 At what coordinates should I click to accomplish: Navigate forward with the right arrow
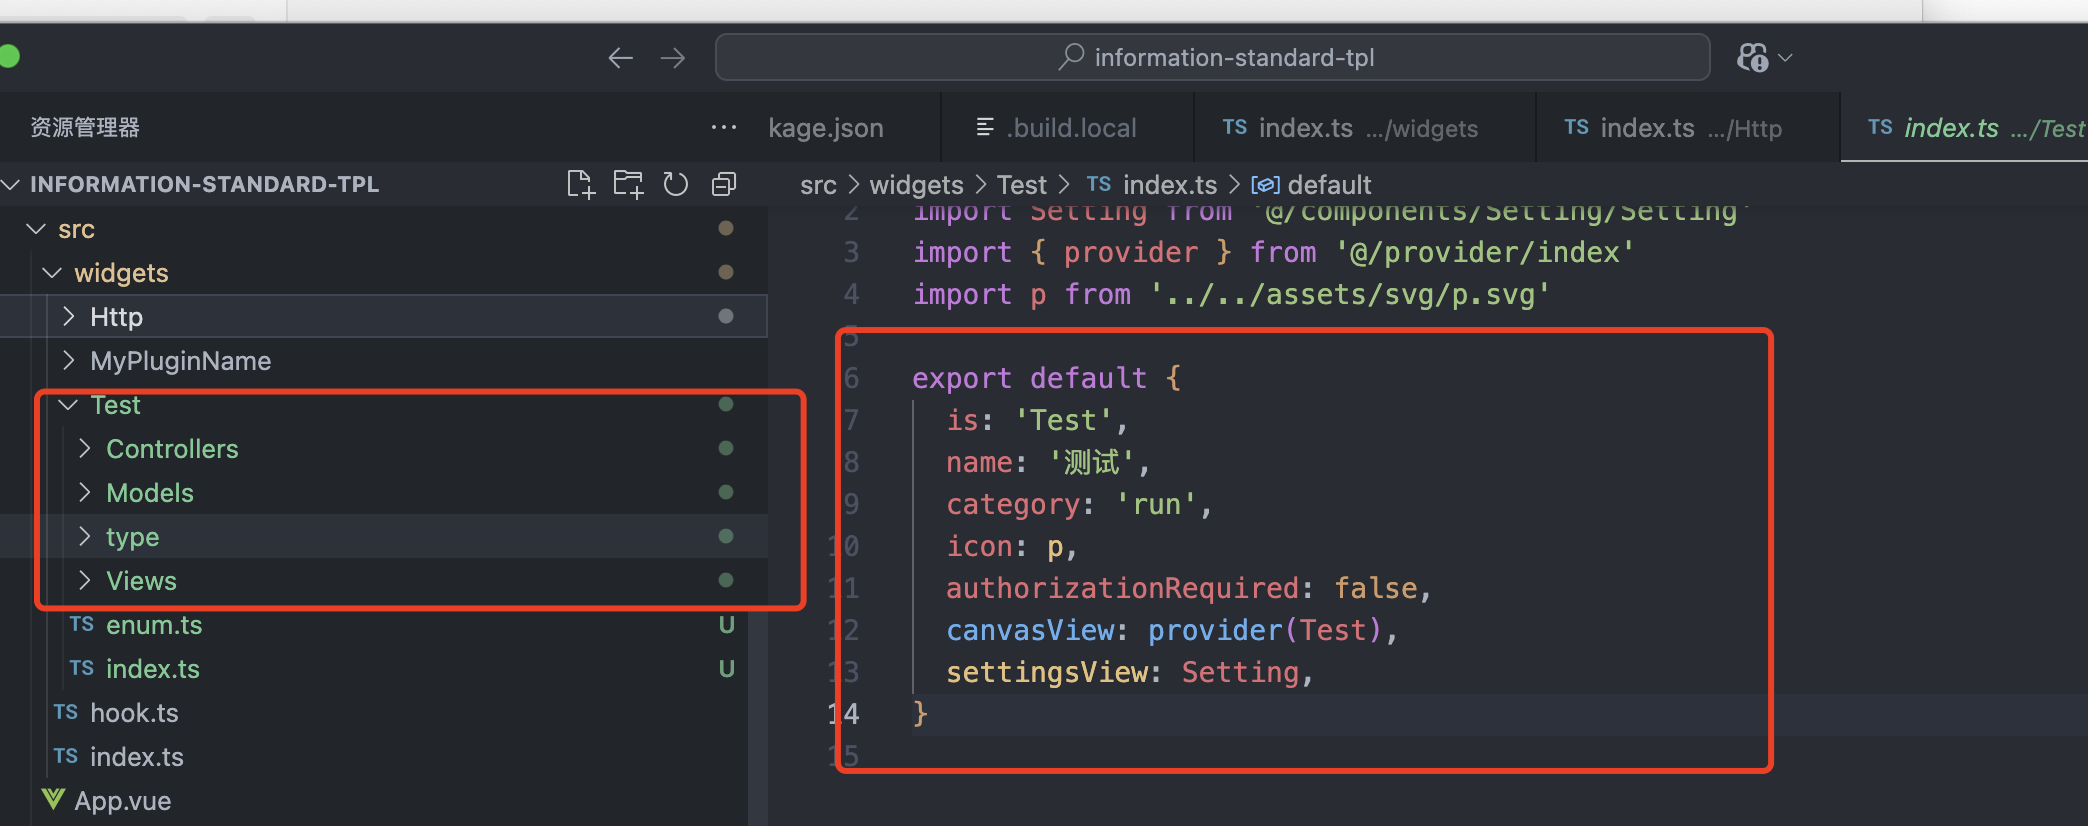(x=673, y=58)
